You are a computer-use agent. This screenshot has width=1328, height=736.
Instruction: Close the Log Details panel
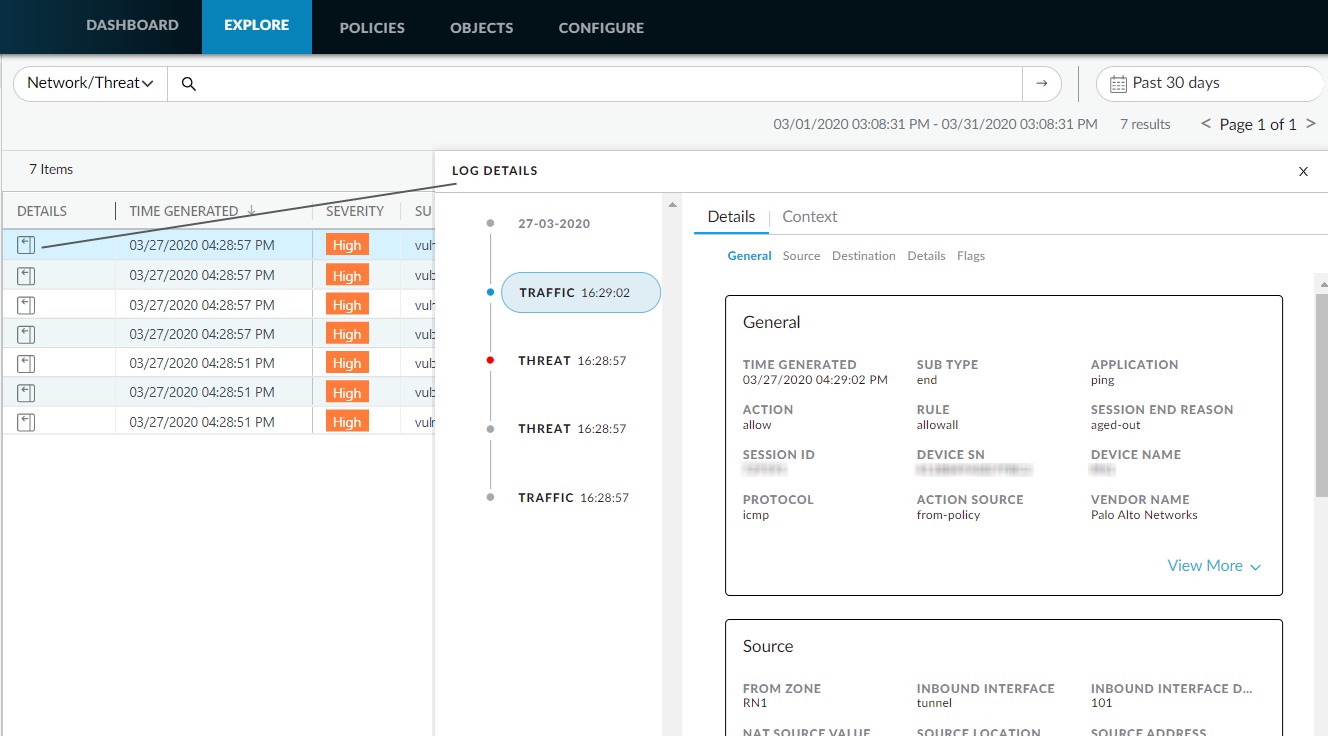[x=1303, y=172]
